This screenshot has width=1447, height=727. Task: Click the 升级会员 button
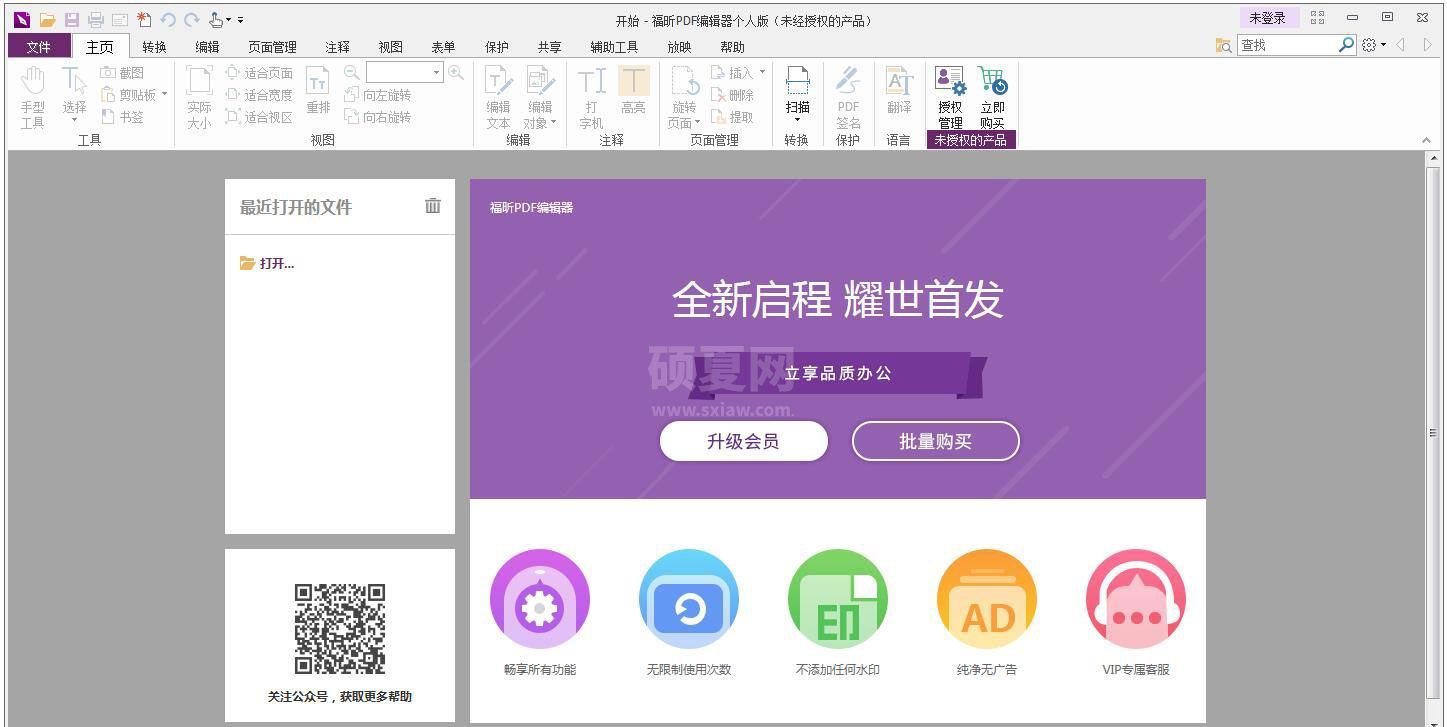coord(743,441)
